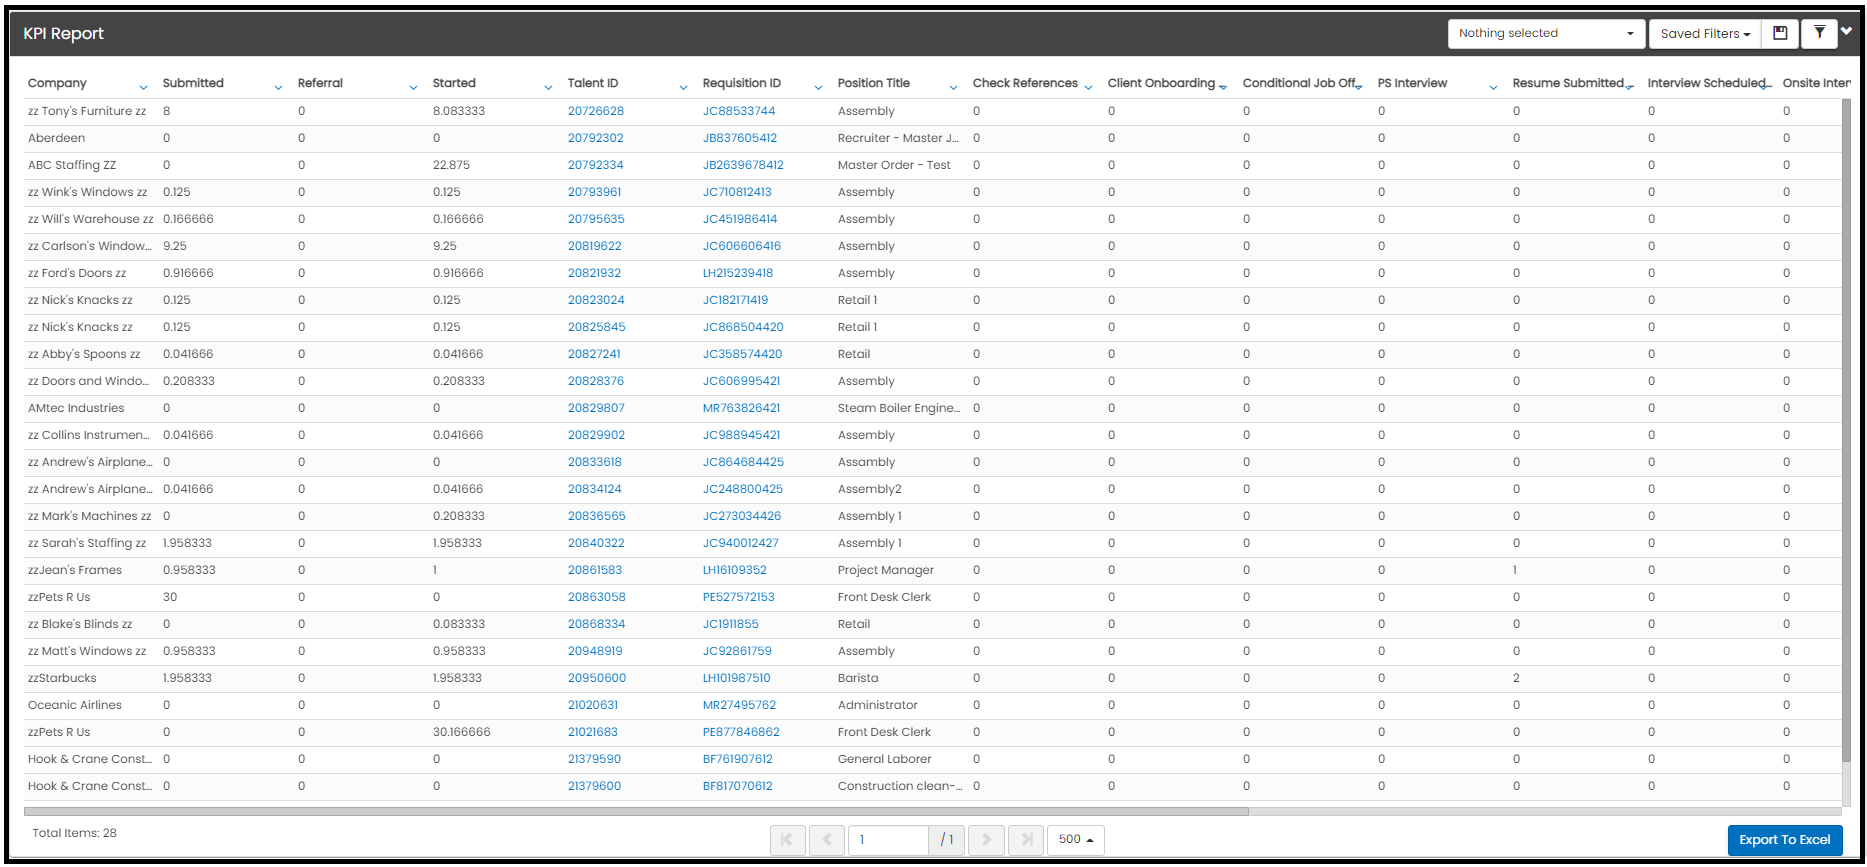
Task: Open the funnel filter icon
Action: 1820,33
